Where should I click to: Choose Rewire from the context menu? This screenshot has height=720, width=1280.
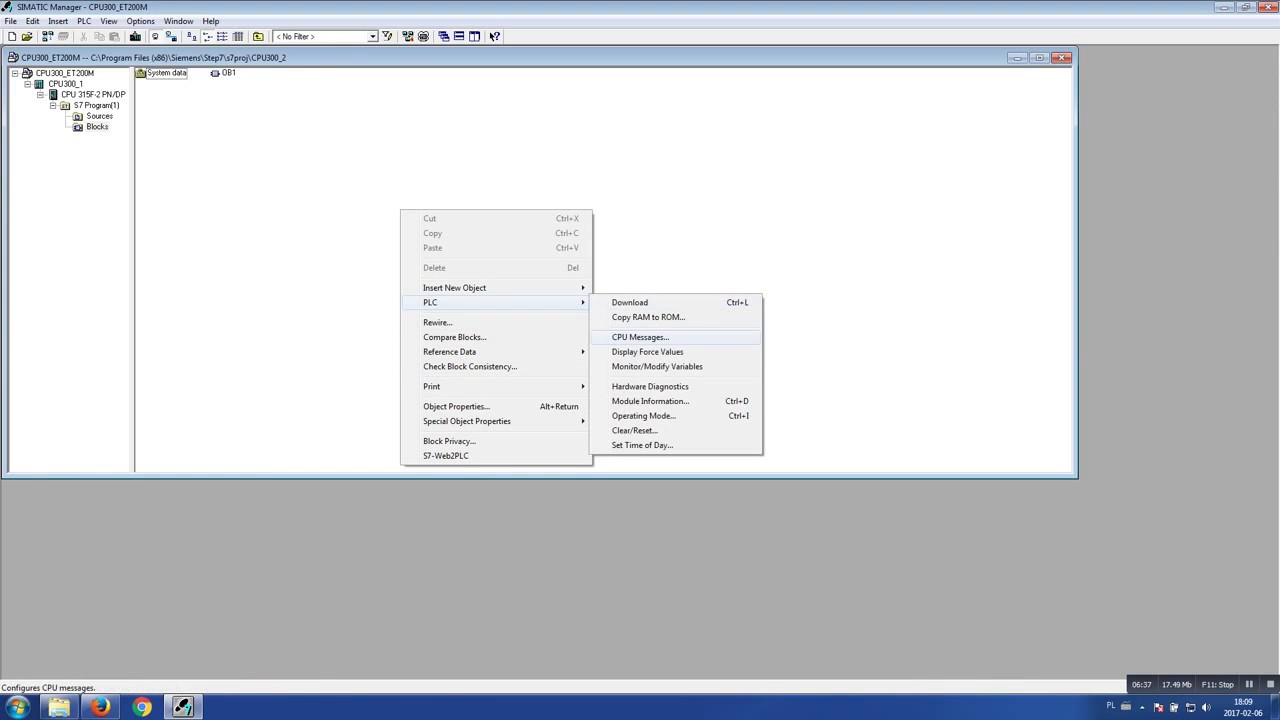tap(496, 322)
